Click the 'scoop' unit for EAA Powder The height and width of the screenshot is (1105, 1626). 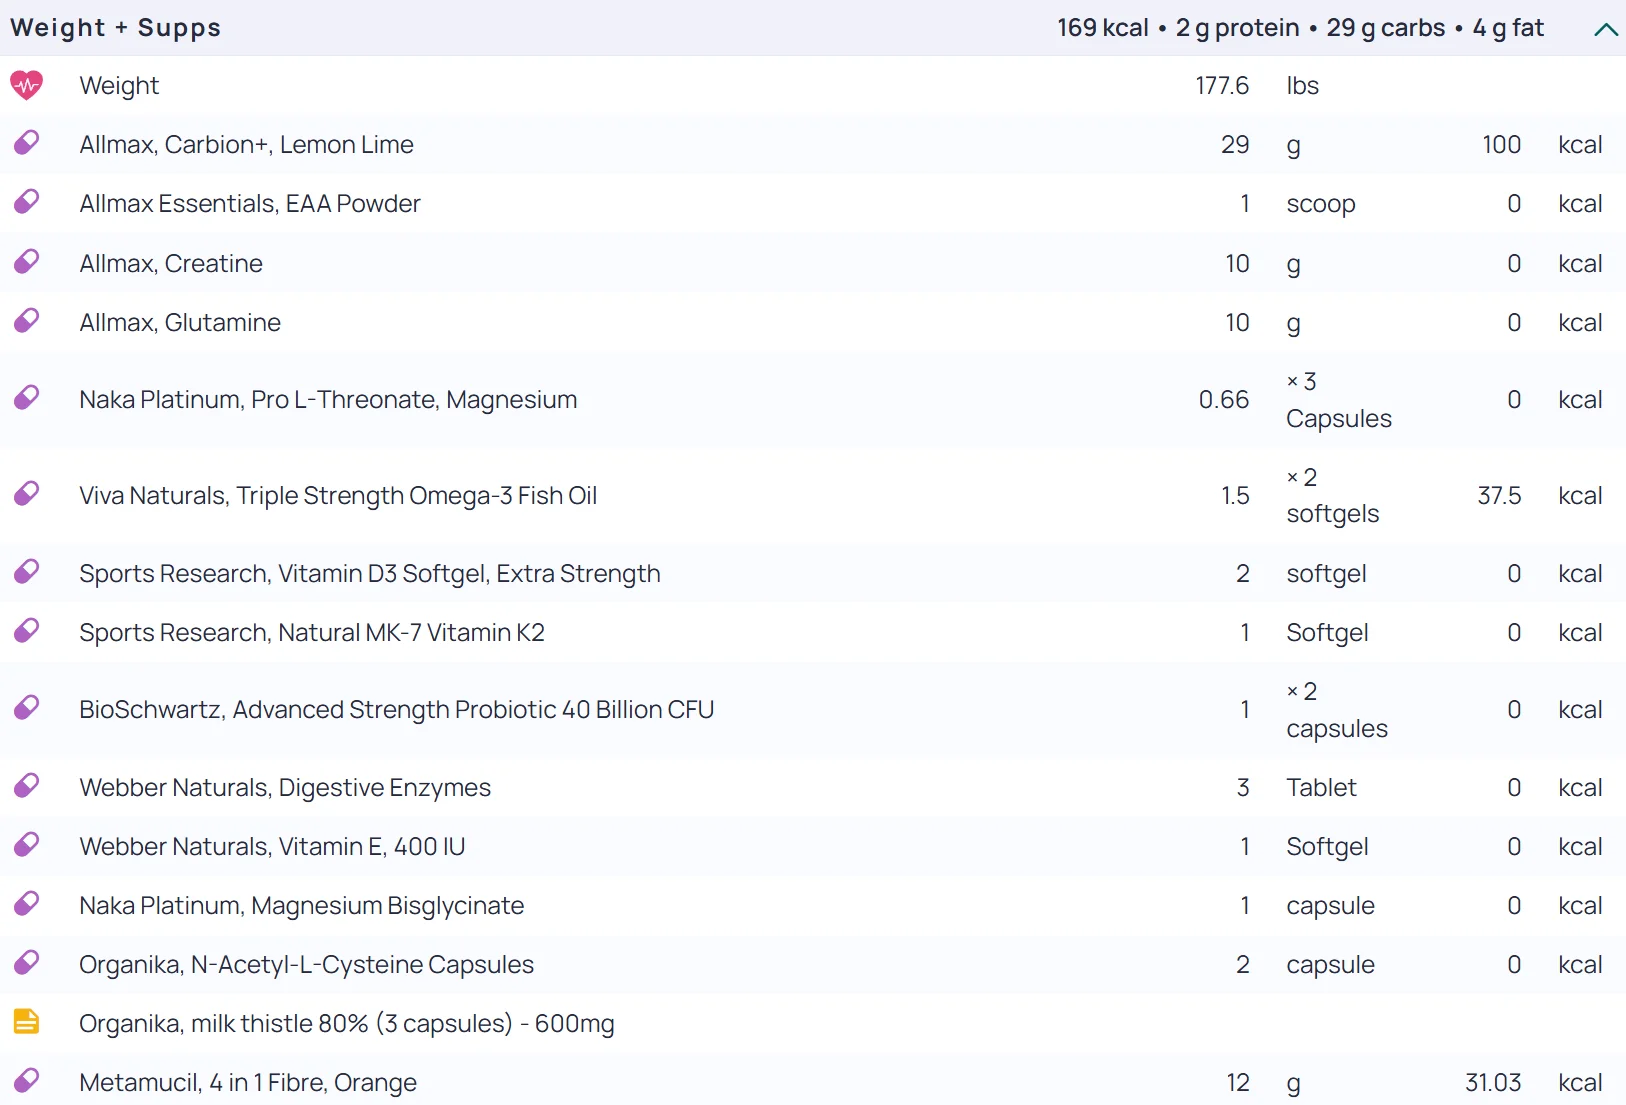(1321, 204)
